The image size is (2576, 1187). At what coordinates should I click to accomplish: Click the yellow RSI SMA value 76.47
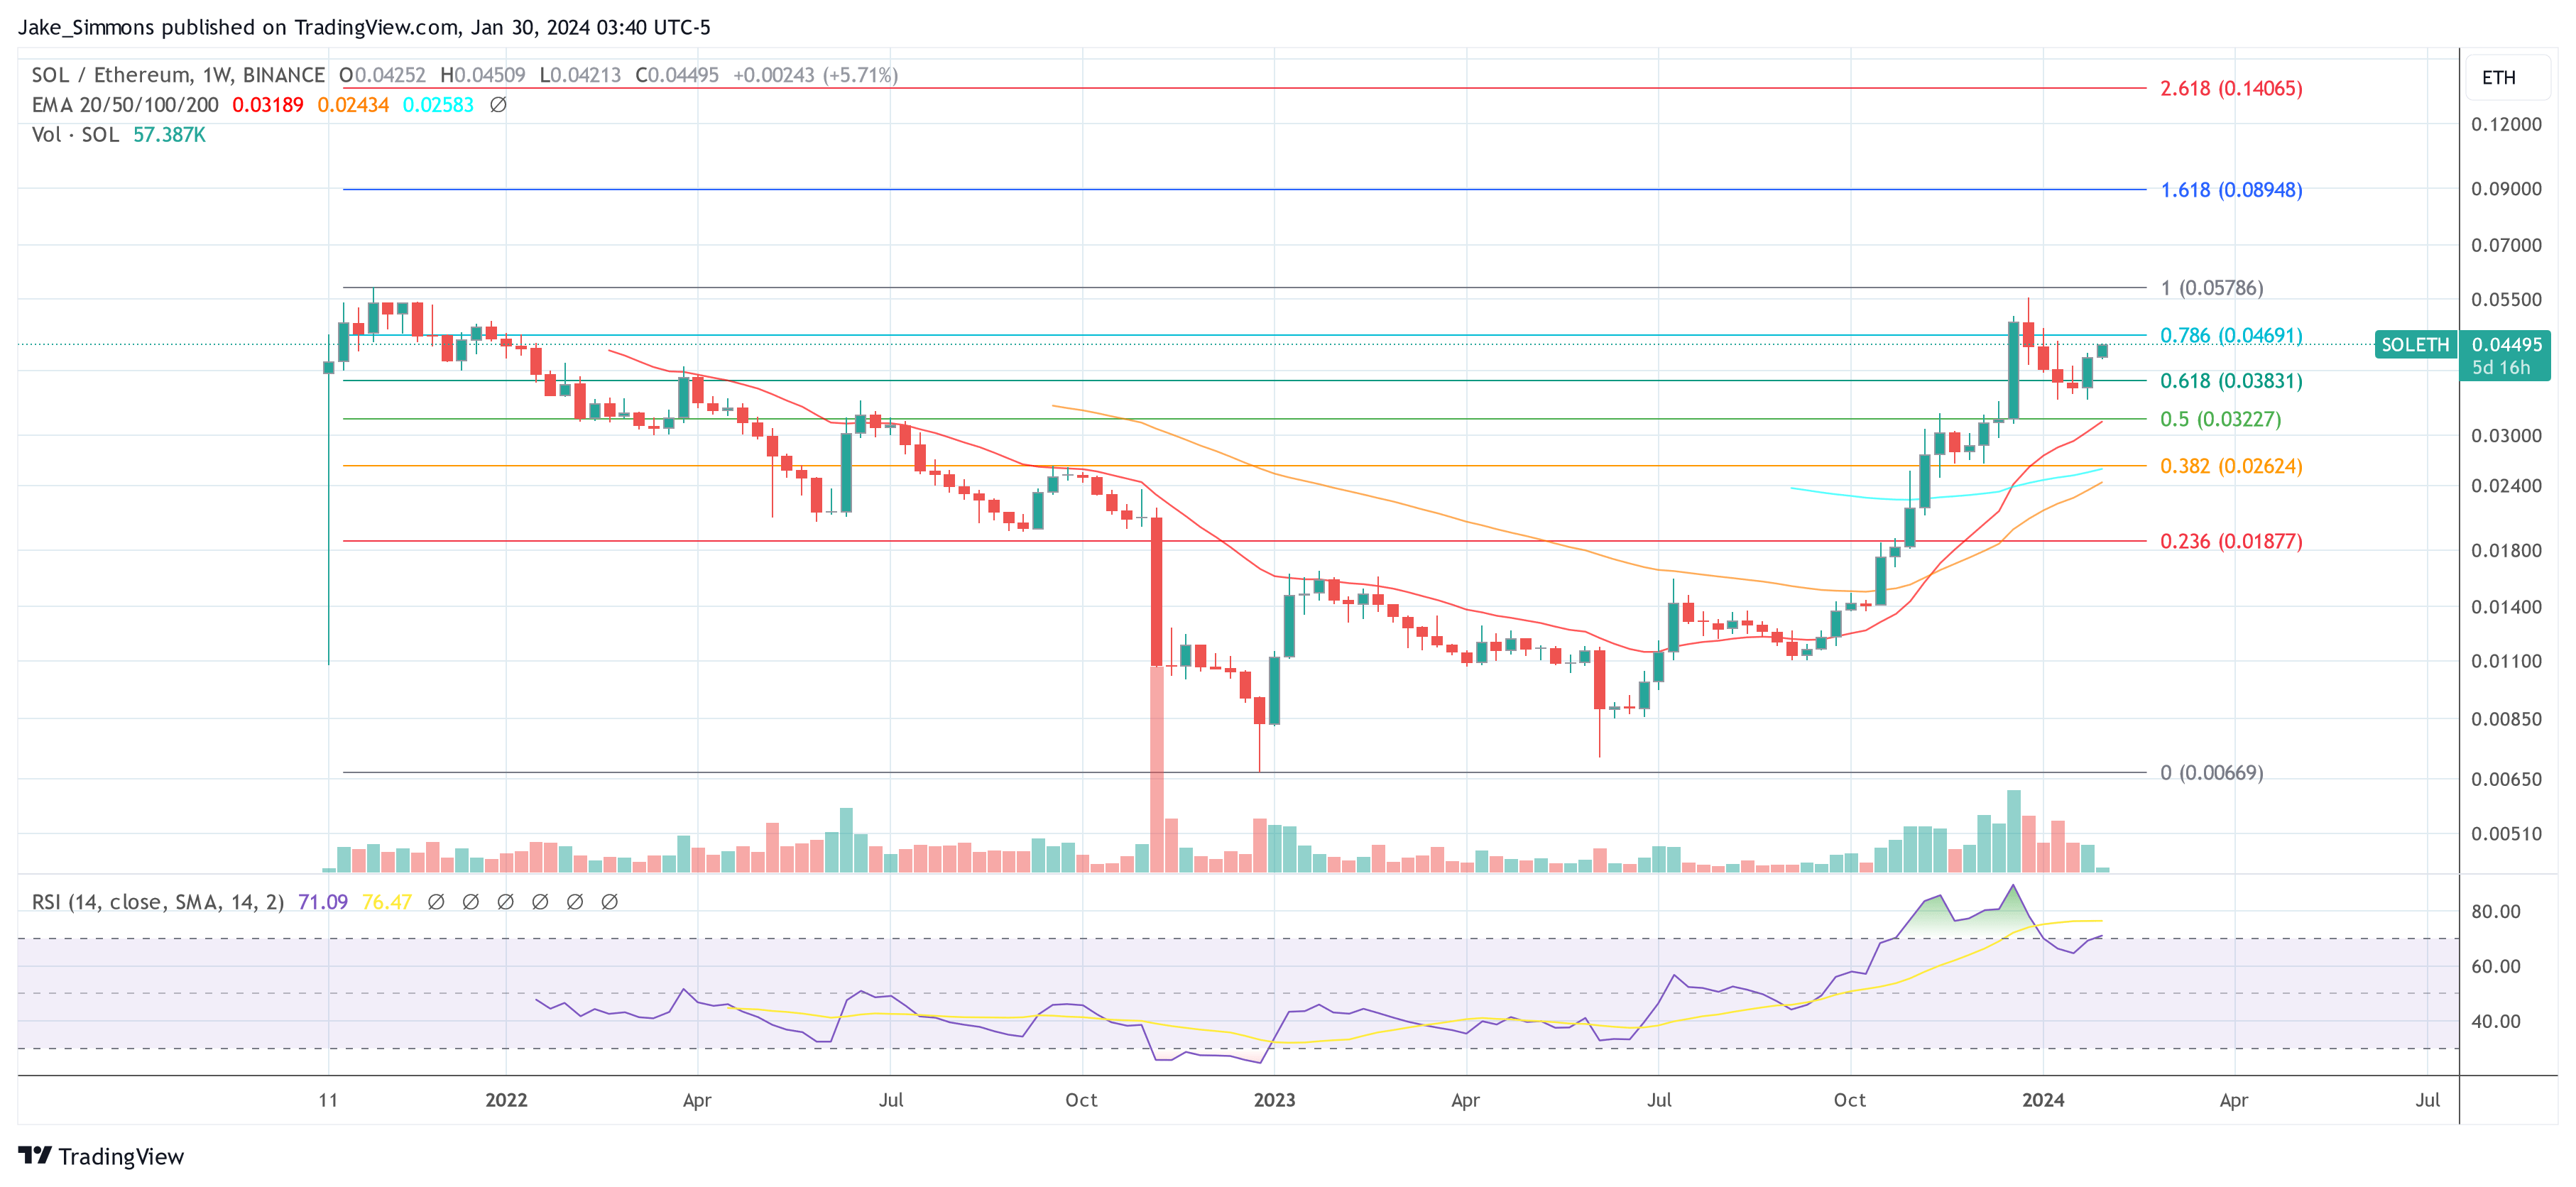[x=387, y=902]
